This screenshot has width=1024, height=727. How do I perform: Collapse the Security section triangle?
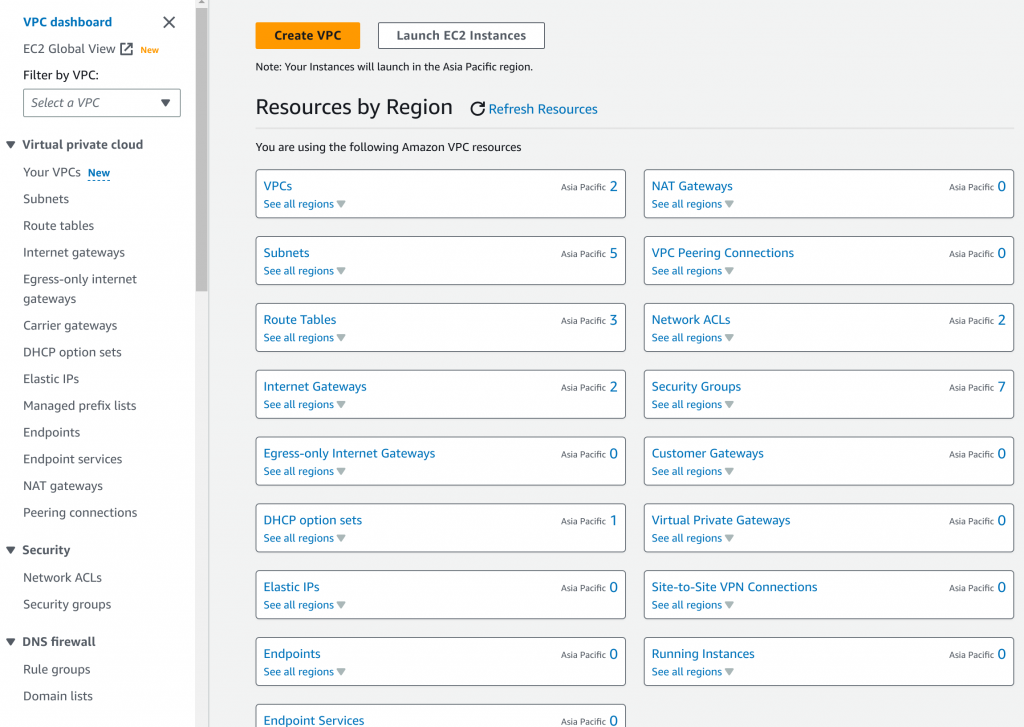coord(11,550)
